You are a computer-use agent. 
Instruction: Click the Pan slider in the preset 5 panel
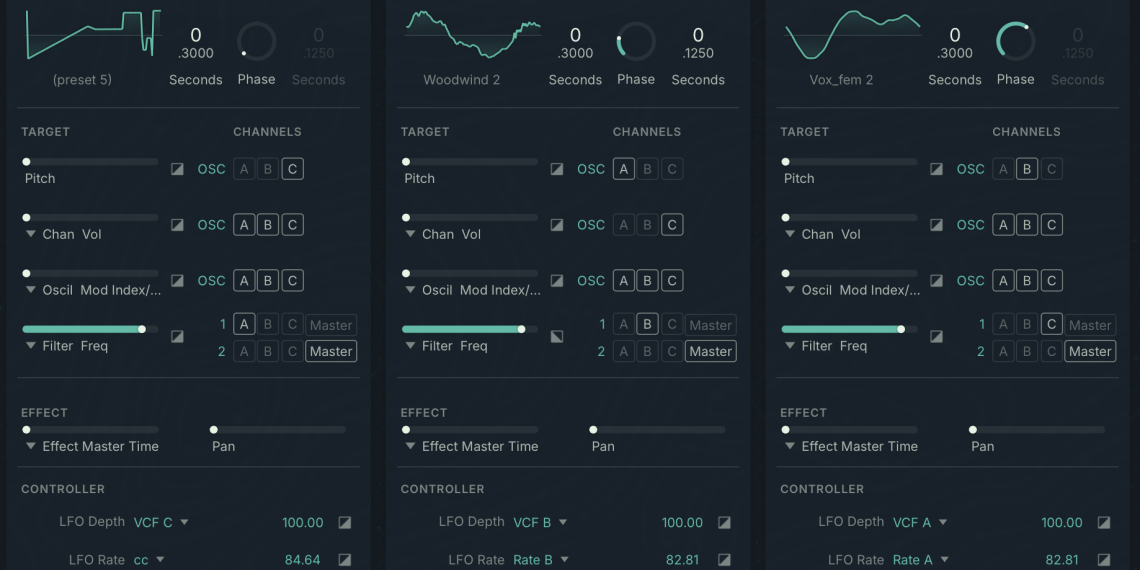pos(278,430)
